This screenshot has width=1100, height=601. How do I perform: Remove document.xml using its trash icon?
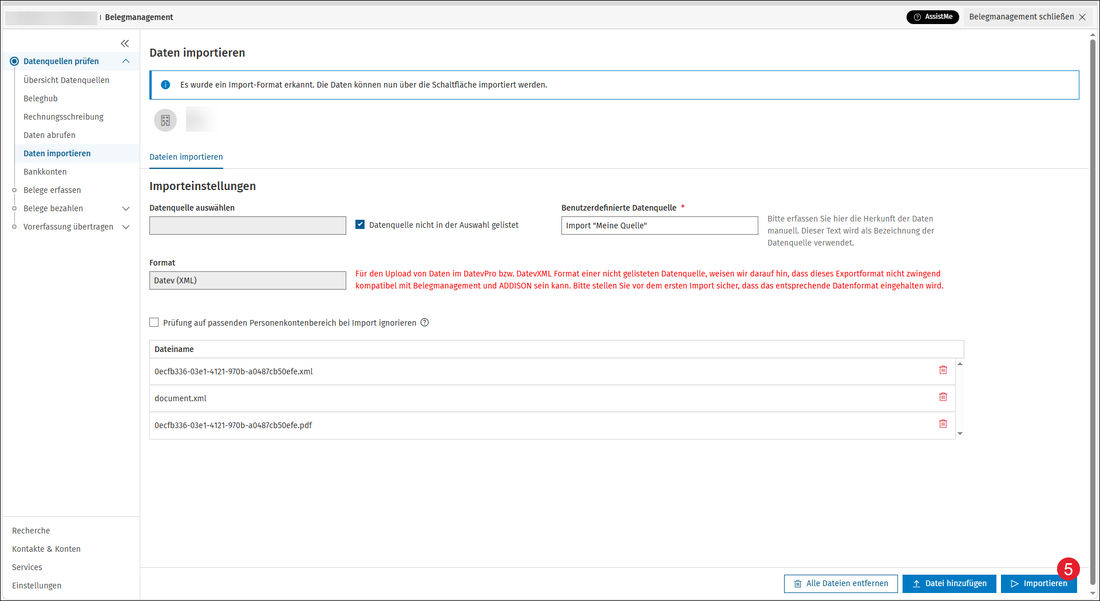pyautogui.click(x=943, y=397)
